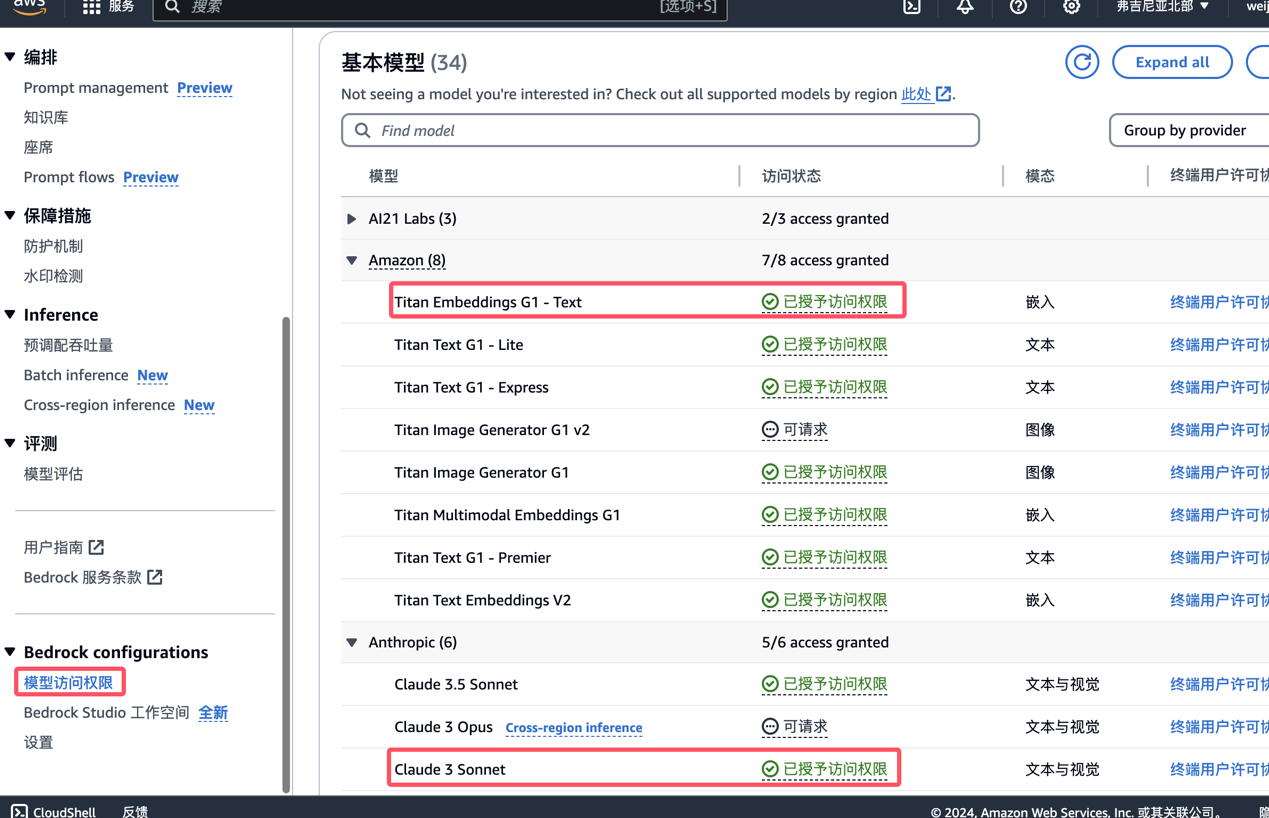This screenshot has height=818, width=1269.
Task: Click the Amazon (8) group label
Action: (x=407, y=260)
